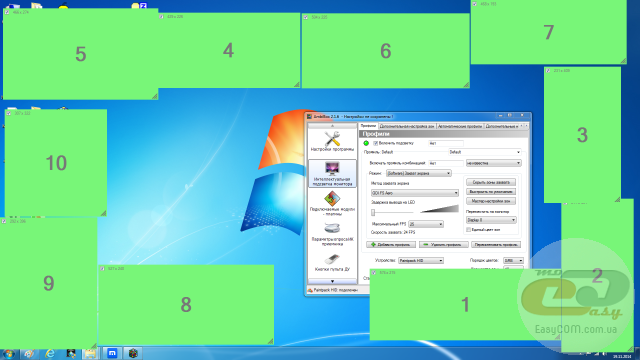Open the profile Default dropdown

(484, 152)
